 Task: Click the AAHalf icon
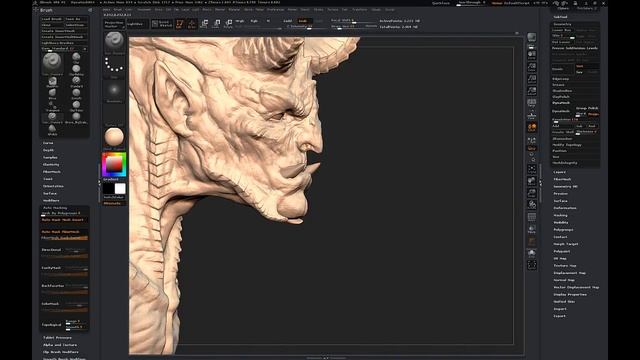pyautogui.click(x=531, y=91)
